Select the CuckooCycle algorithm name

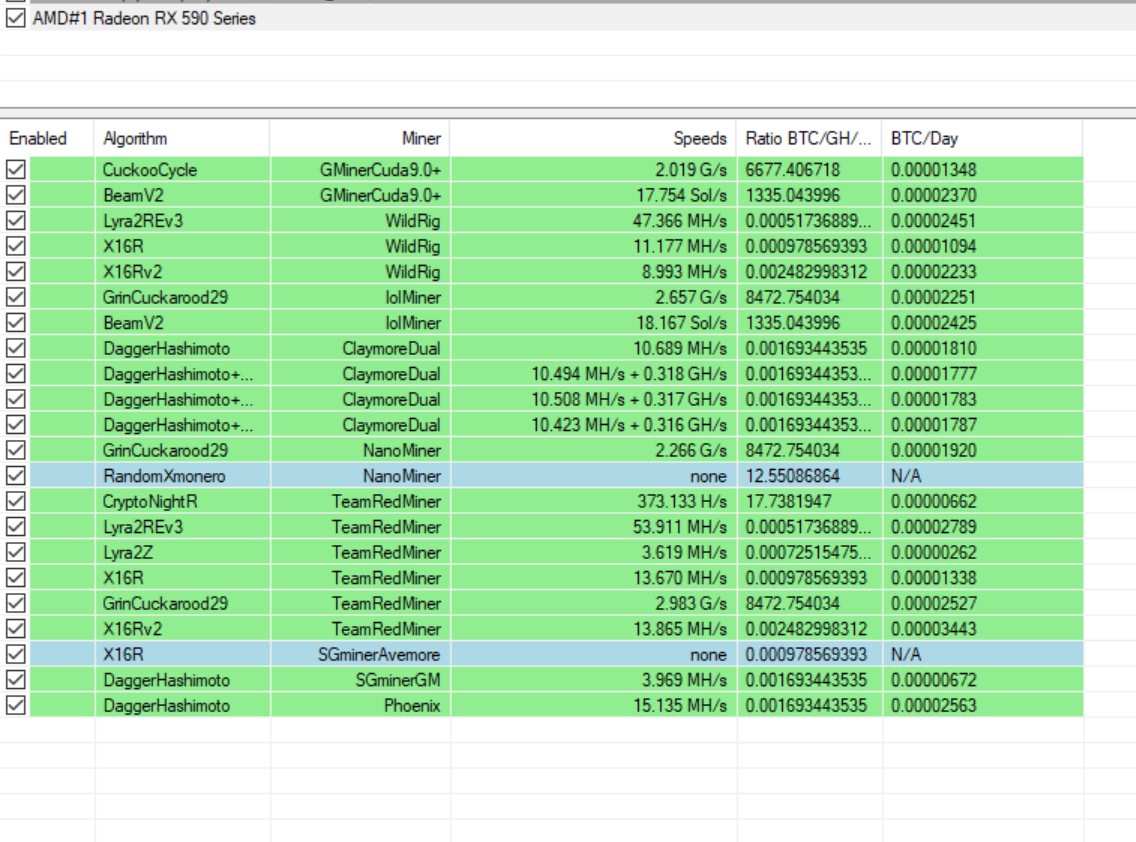pos(149,170)
